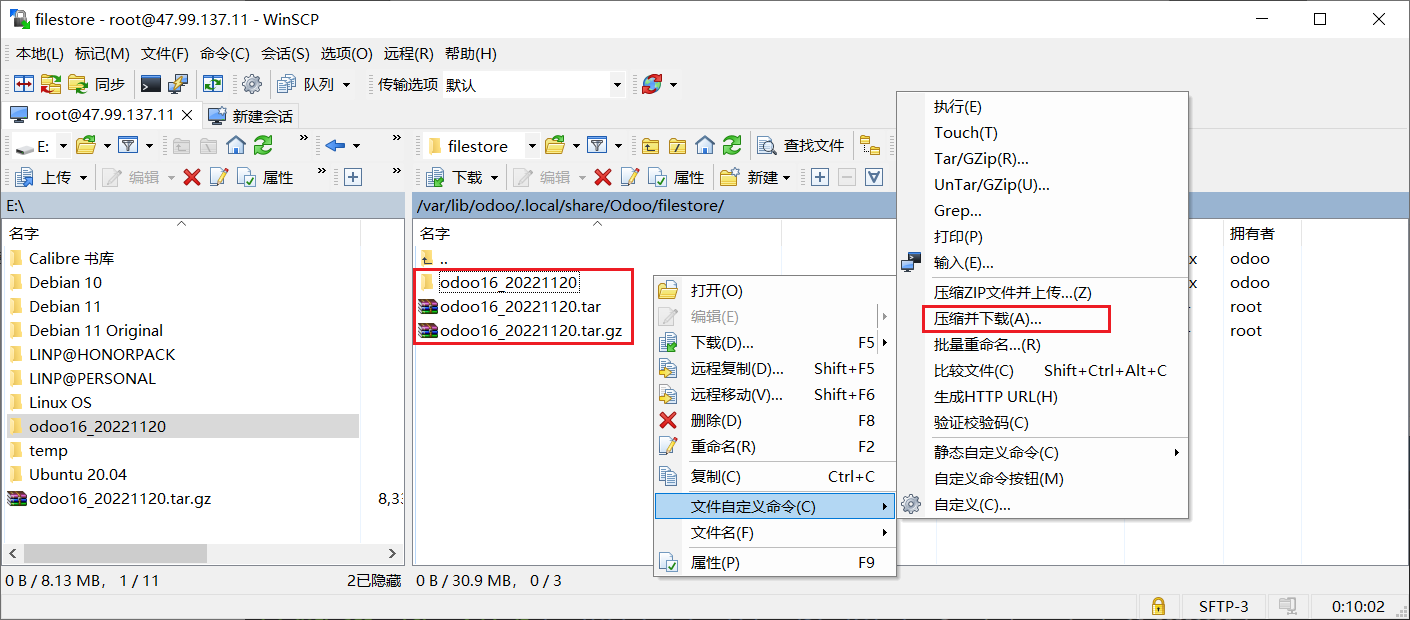1410x620 pixels.
Task: Go to remote home directory icon
Action: (x=705, y=146)
